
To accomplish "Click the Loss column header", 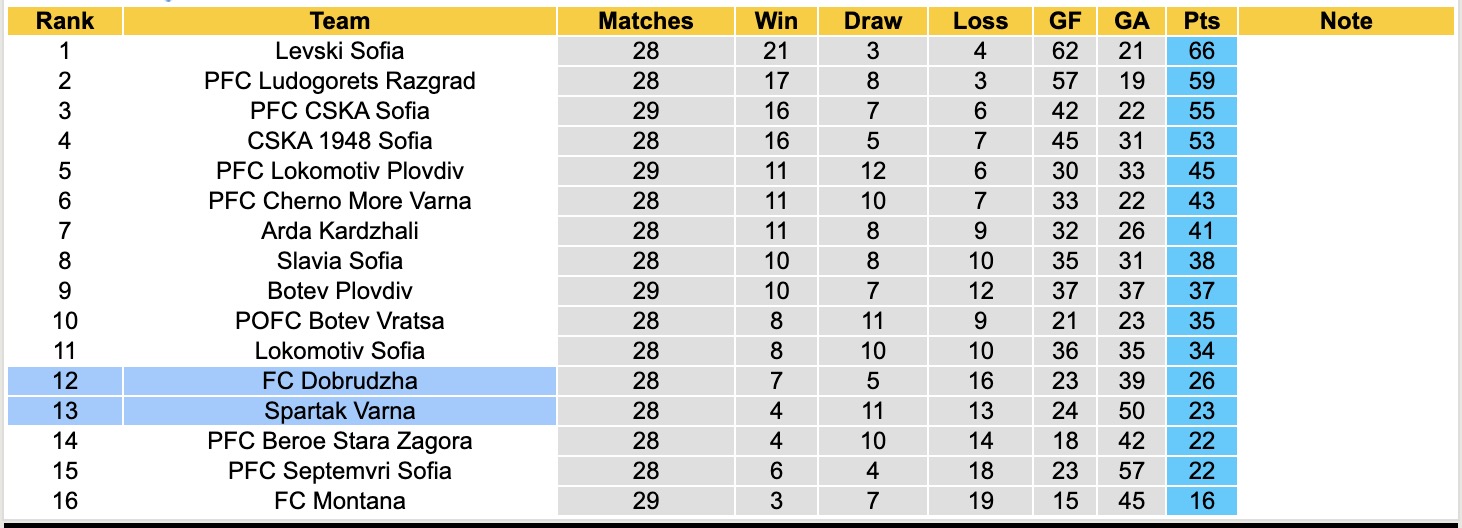I will pos(980,21).
